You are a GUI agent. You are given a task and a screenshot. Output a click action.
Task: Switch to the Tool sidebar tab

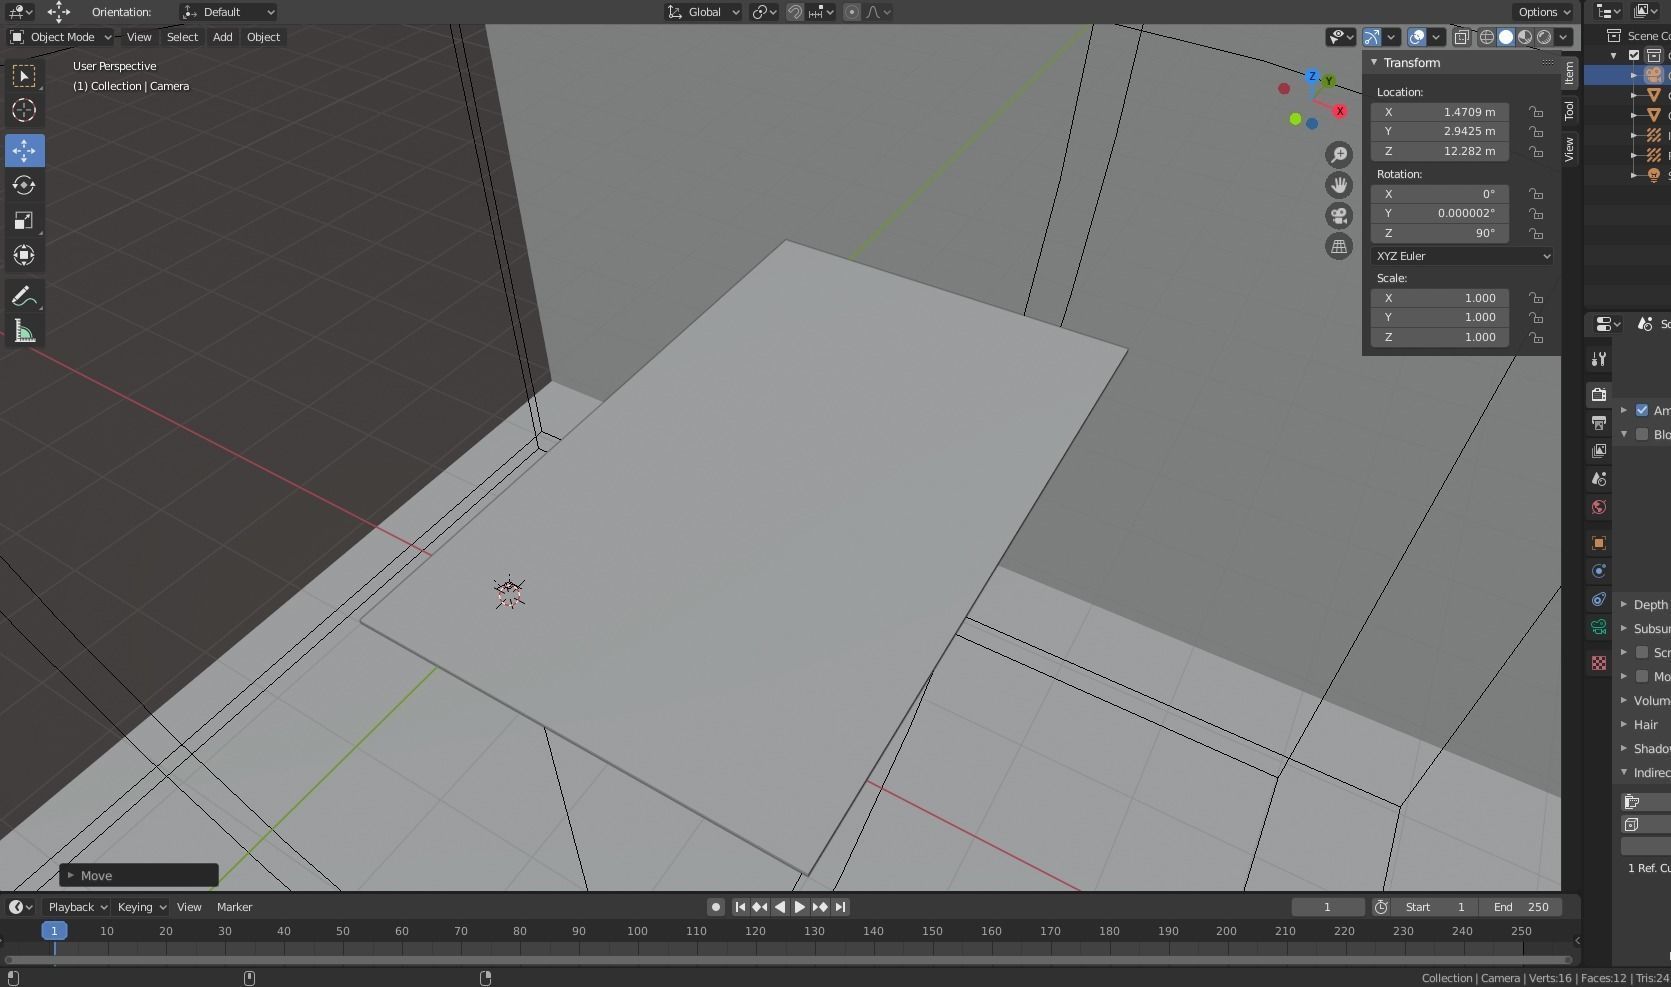[1569, 111]
